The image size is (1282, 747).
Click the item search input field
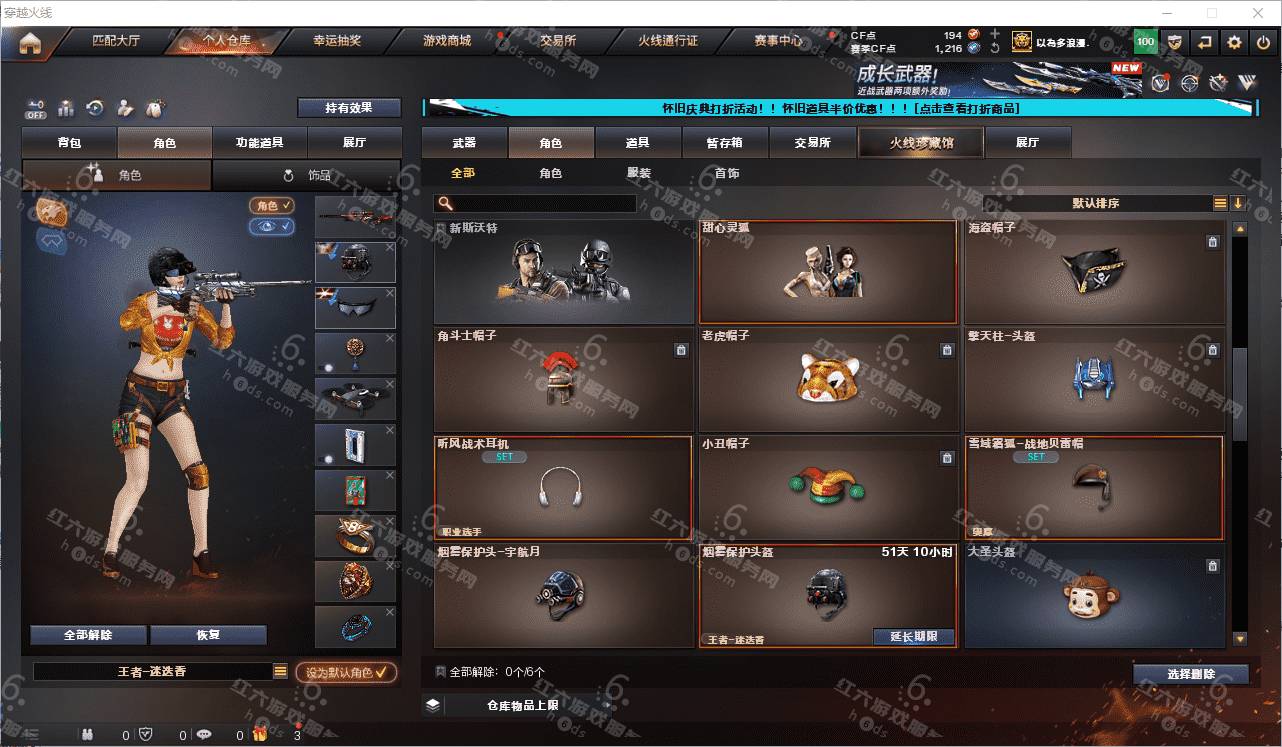click(536, 203)
